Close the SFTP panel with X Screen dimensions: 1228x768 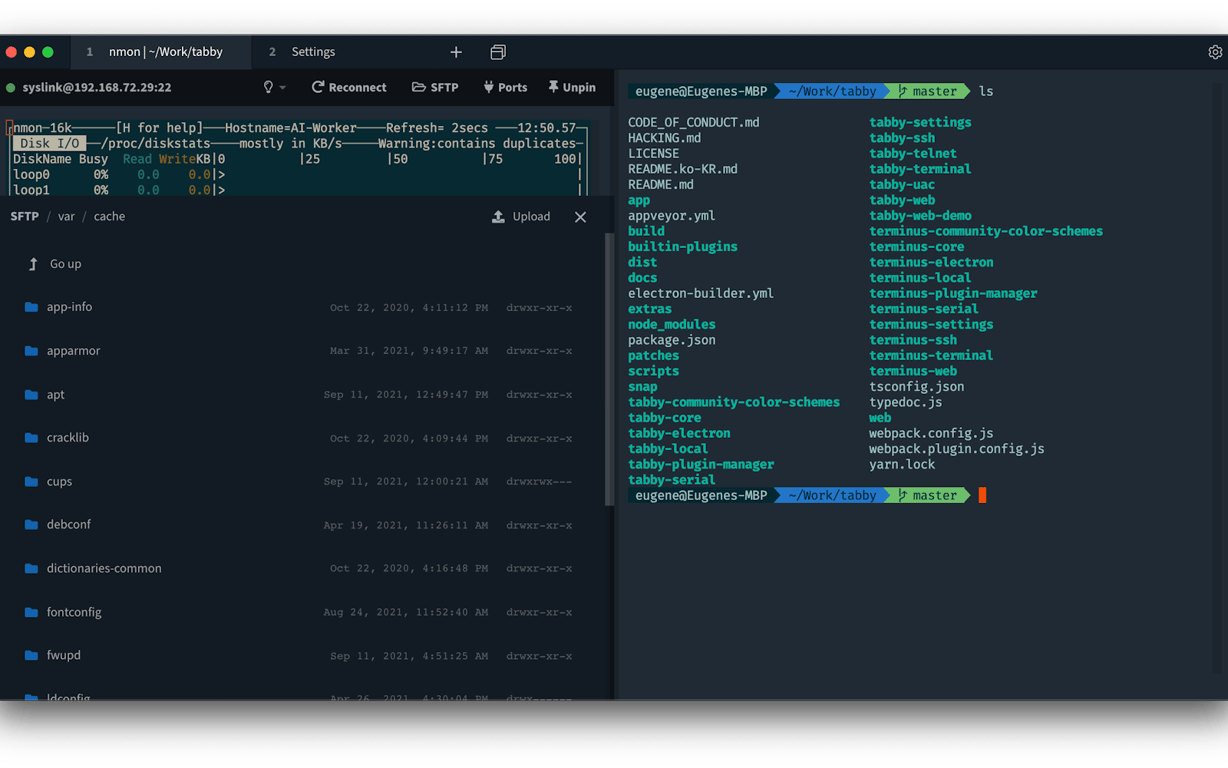580,217
